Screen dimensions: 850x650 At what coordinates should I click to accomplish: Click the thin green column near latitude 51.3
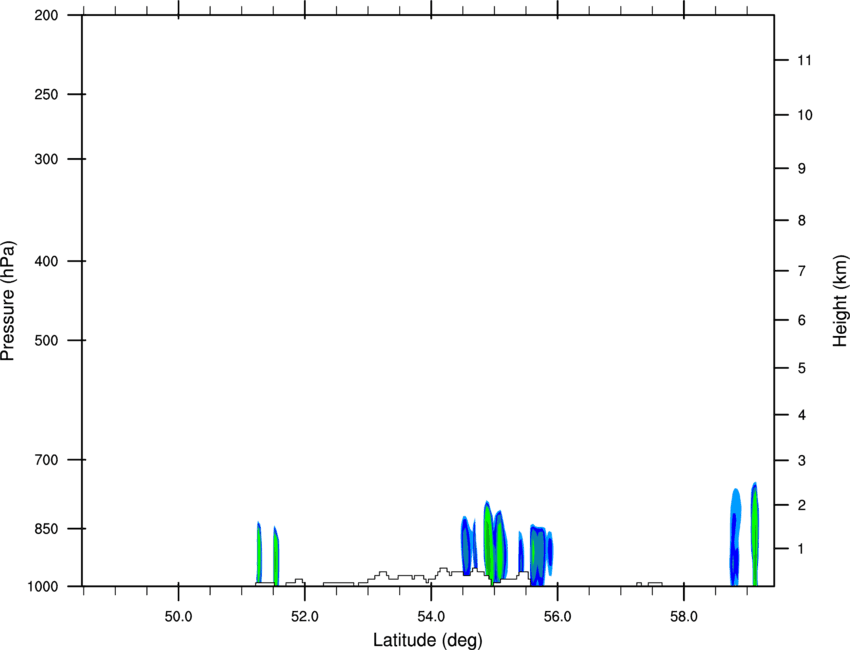coord(259,553)
